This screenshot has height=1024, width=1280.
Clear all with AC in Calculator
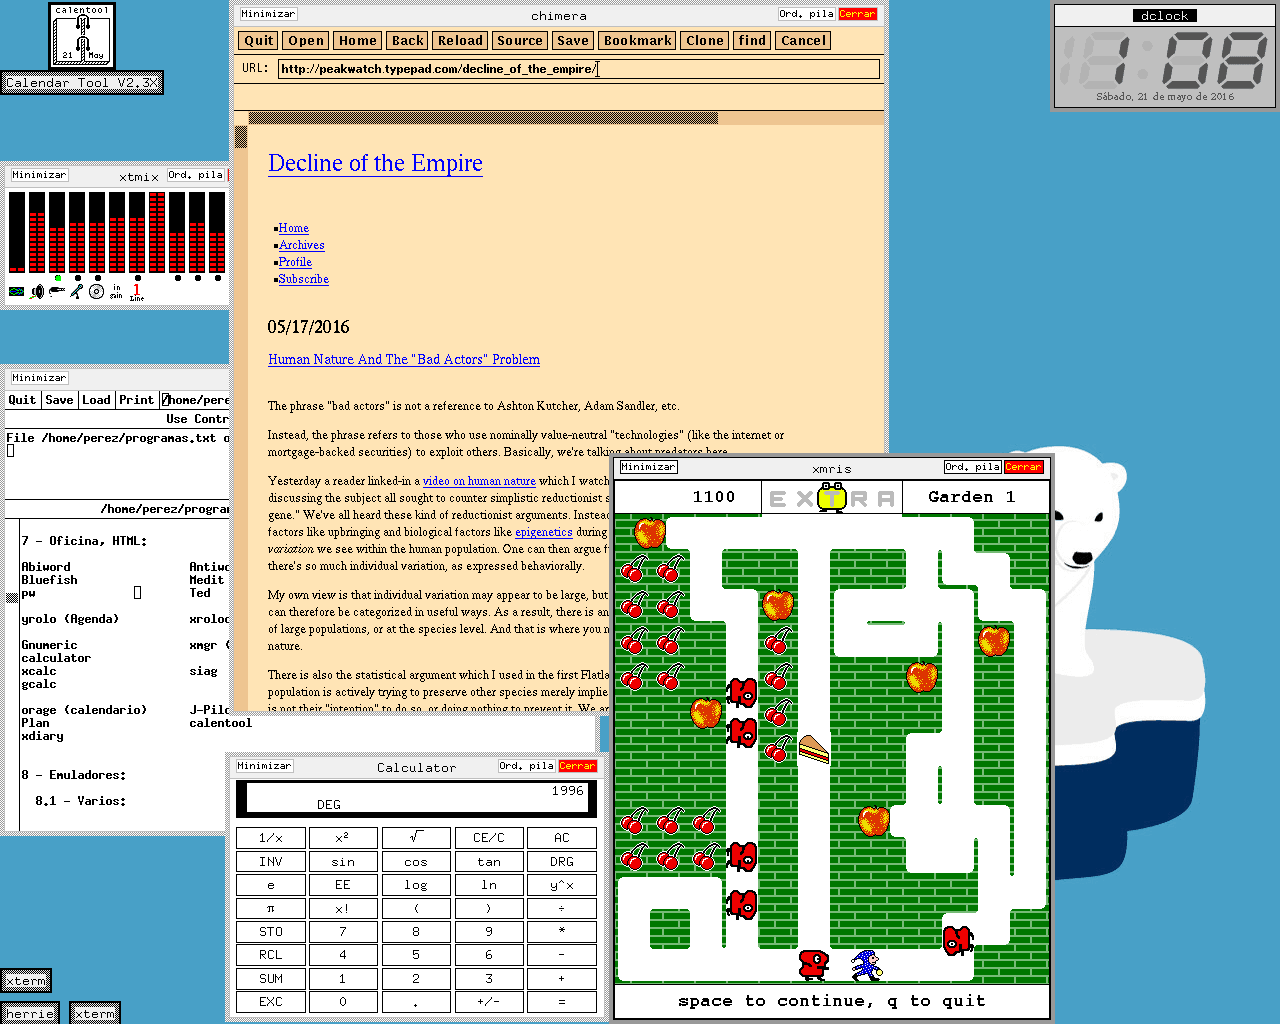562,837
